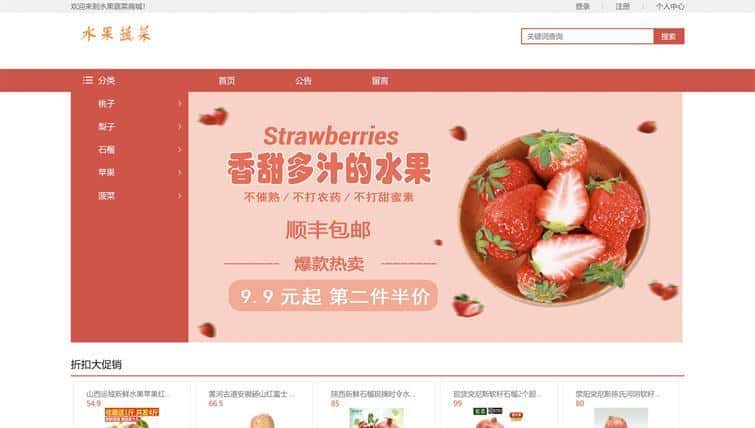Click the list icon beside 分类
Image resolution: width=755 pixels, height=428 pixels.
pyautogui.click(x=88, y=80)
